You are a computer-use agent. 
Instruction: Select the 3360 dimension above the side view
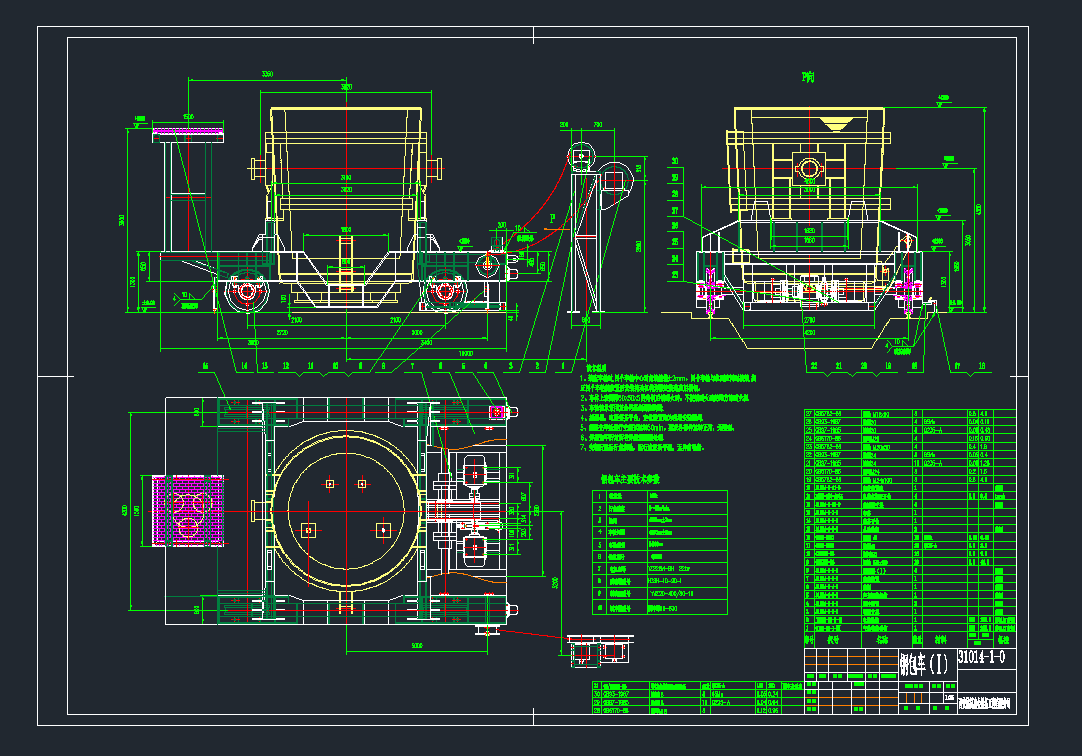click(267, 75)
